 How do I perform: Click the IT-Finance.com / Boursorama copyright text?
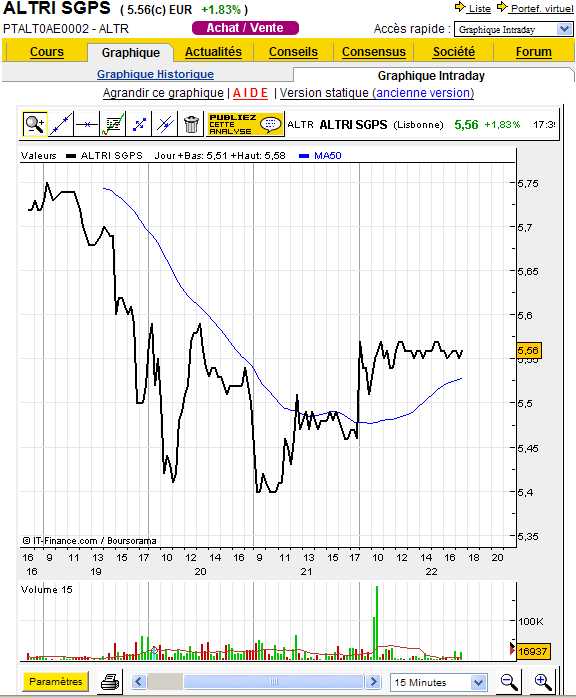point(89,540)
